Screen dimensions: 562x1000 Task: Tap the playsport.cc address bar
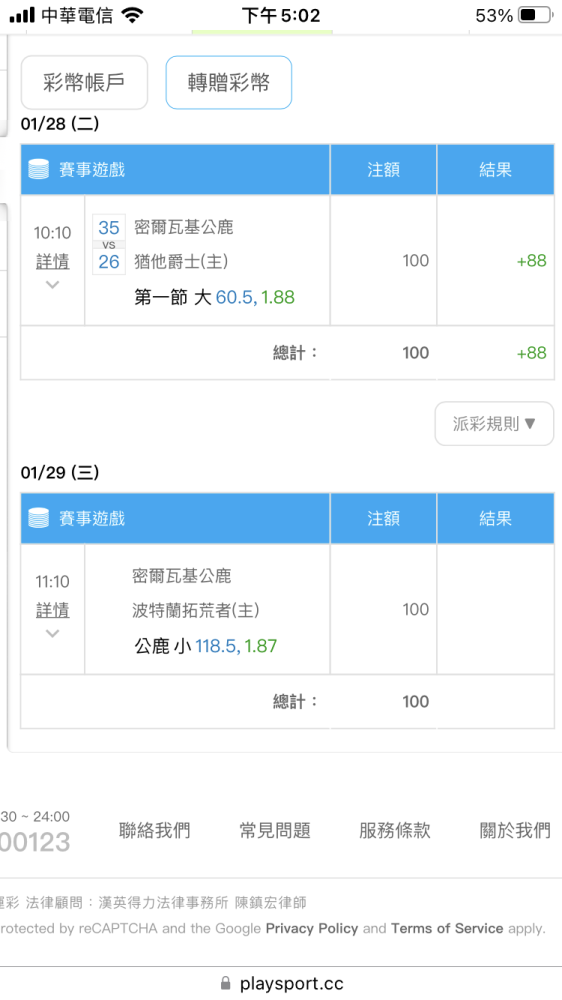pos(281,983)
